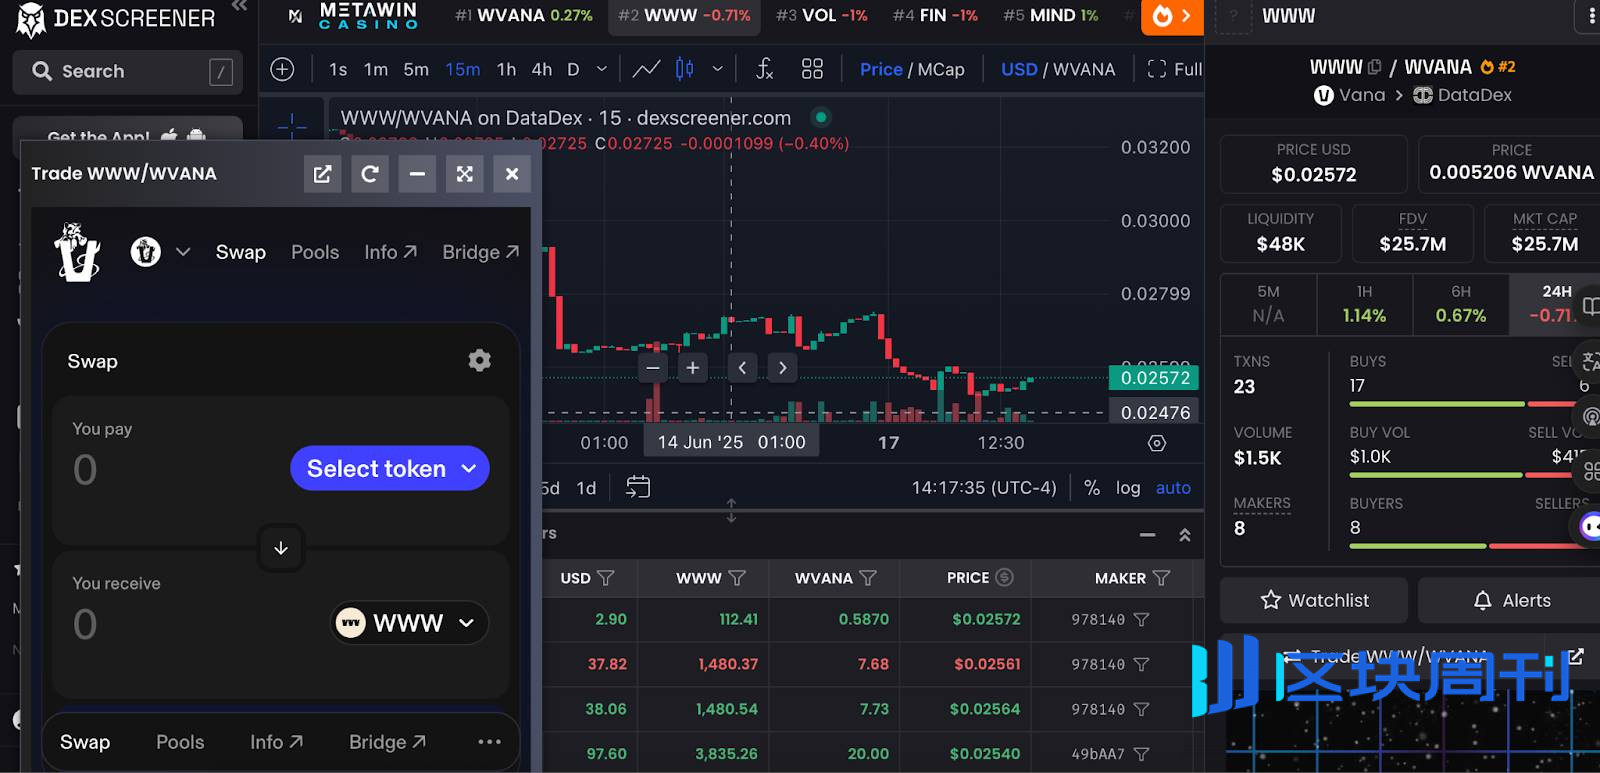
Task: Open more options in bottom nav
Action: coord(489,742)
